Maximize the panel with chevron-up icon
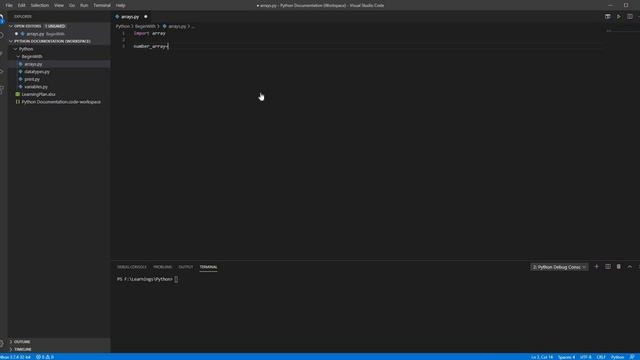Screen dimensions: 640x360 630,267
